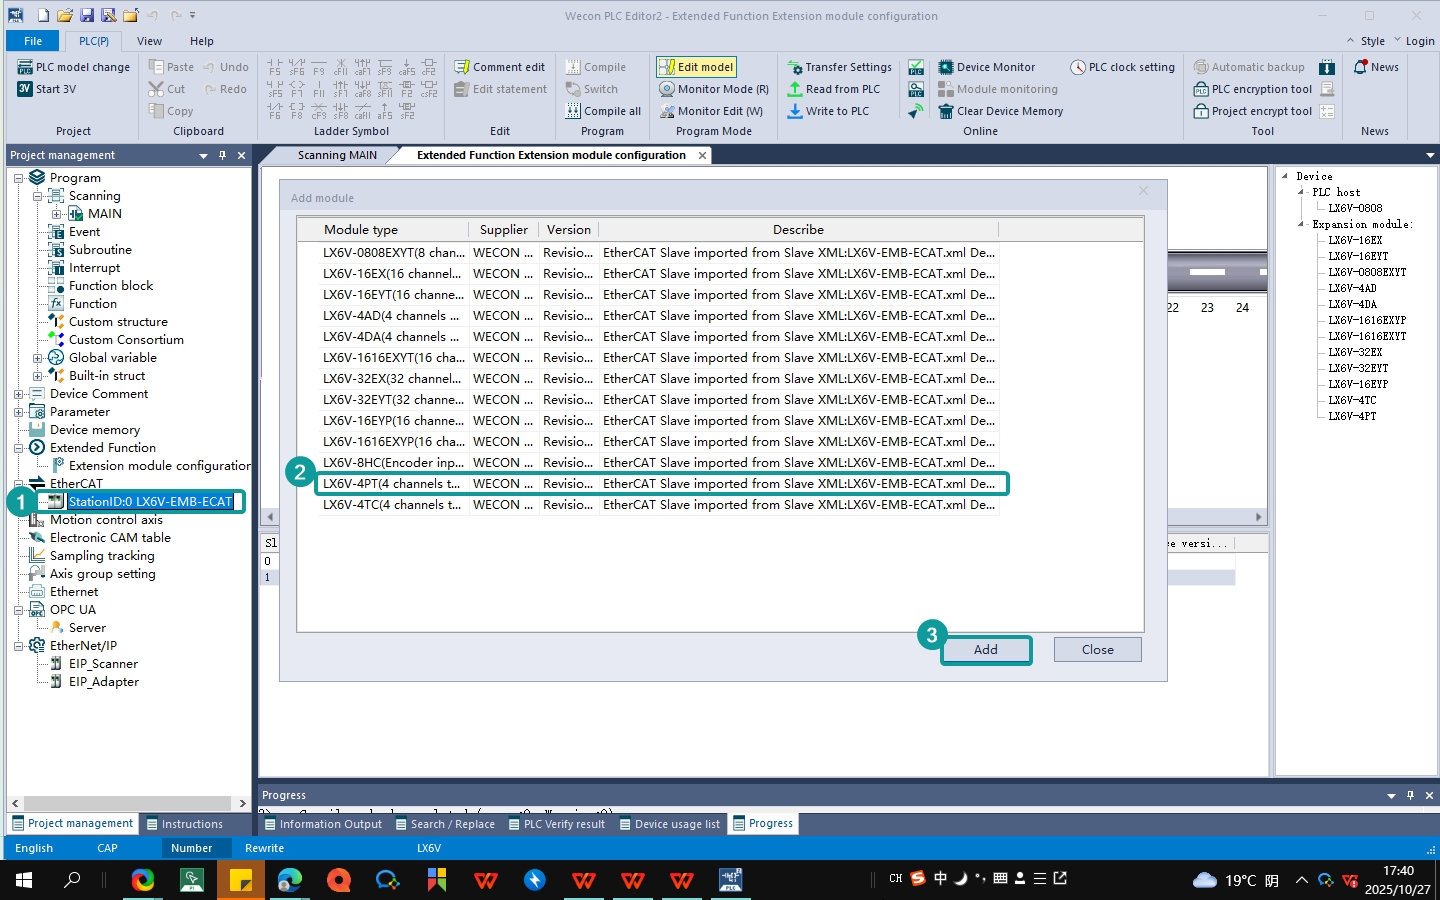This screenshot has width=1440, height=900.
Task: Open Project management panel dropdown arrow
Action: pyautogui.click(x=203, y=155)
